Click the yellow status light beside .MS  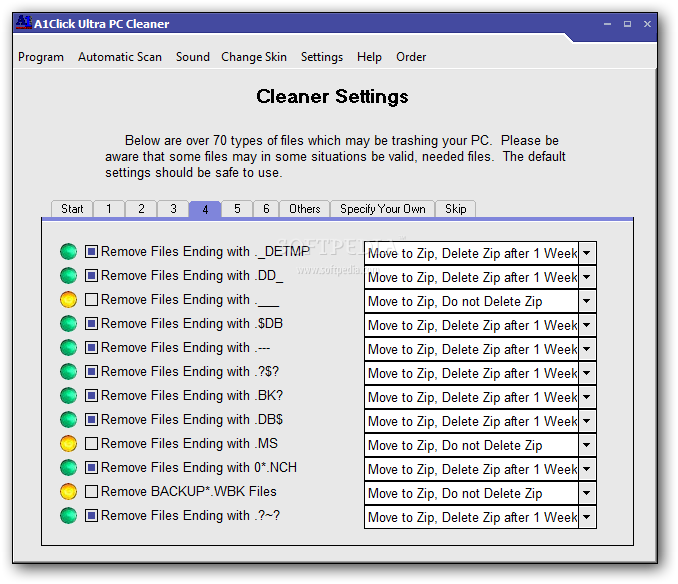point(68,444)
